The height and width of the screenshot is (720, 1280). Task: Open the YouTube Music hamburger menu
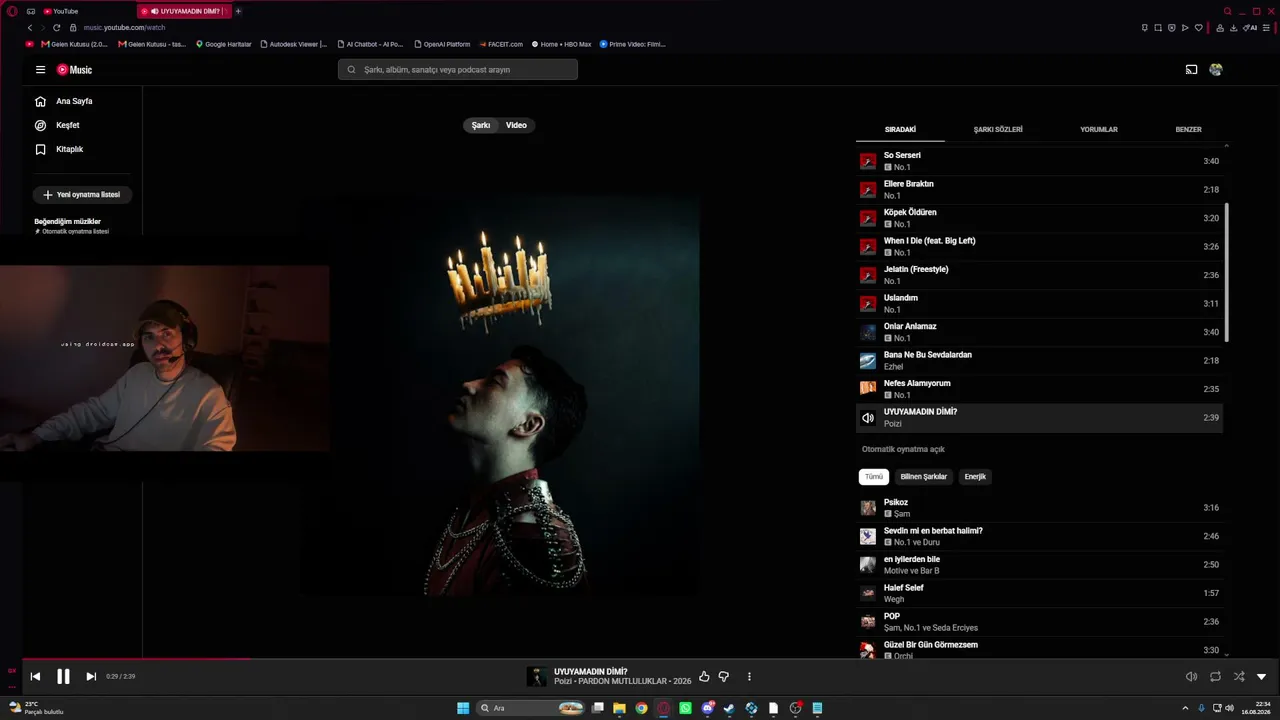coord(40,70)
